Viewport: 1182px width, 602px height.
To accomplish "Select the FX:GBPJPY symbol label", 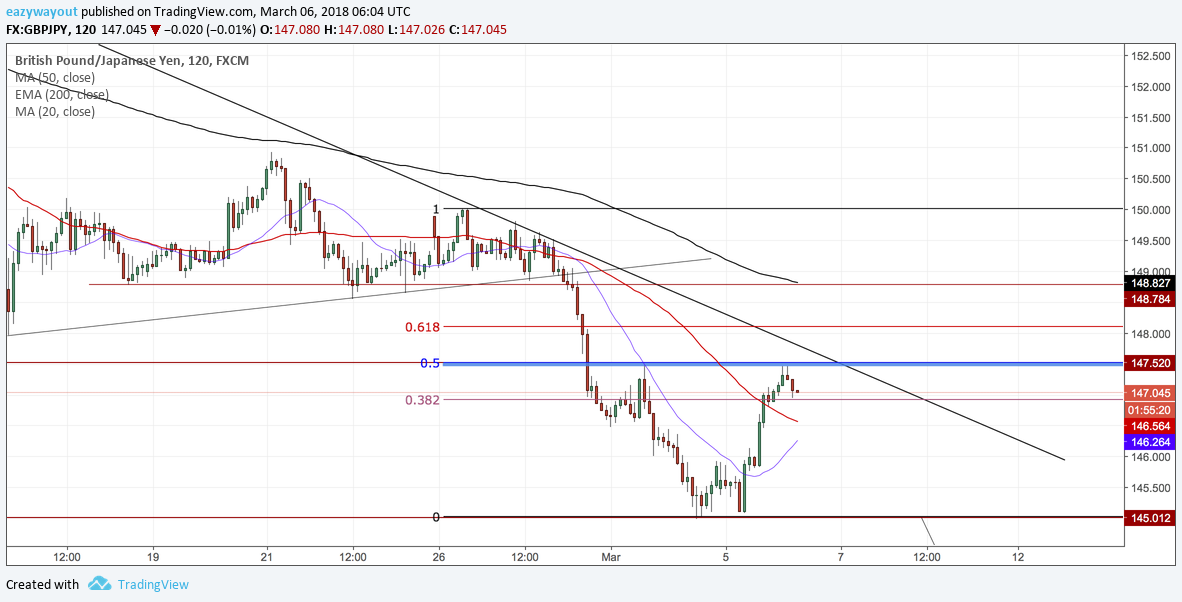I will click(39, 29).
